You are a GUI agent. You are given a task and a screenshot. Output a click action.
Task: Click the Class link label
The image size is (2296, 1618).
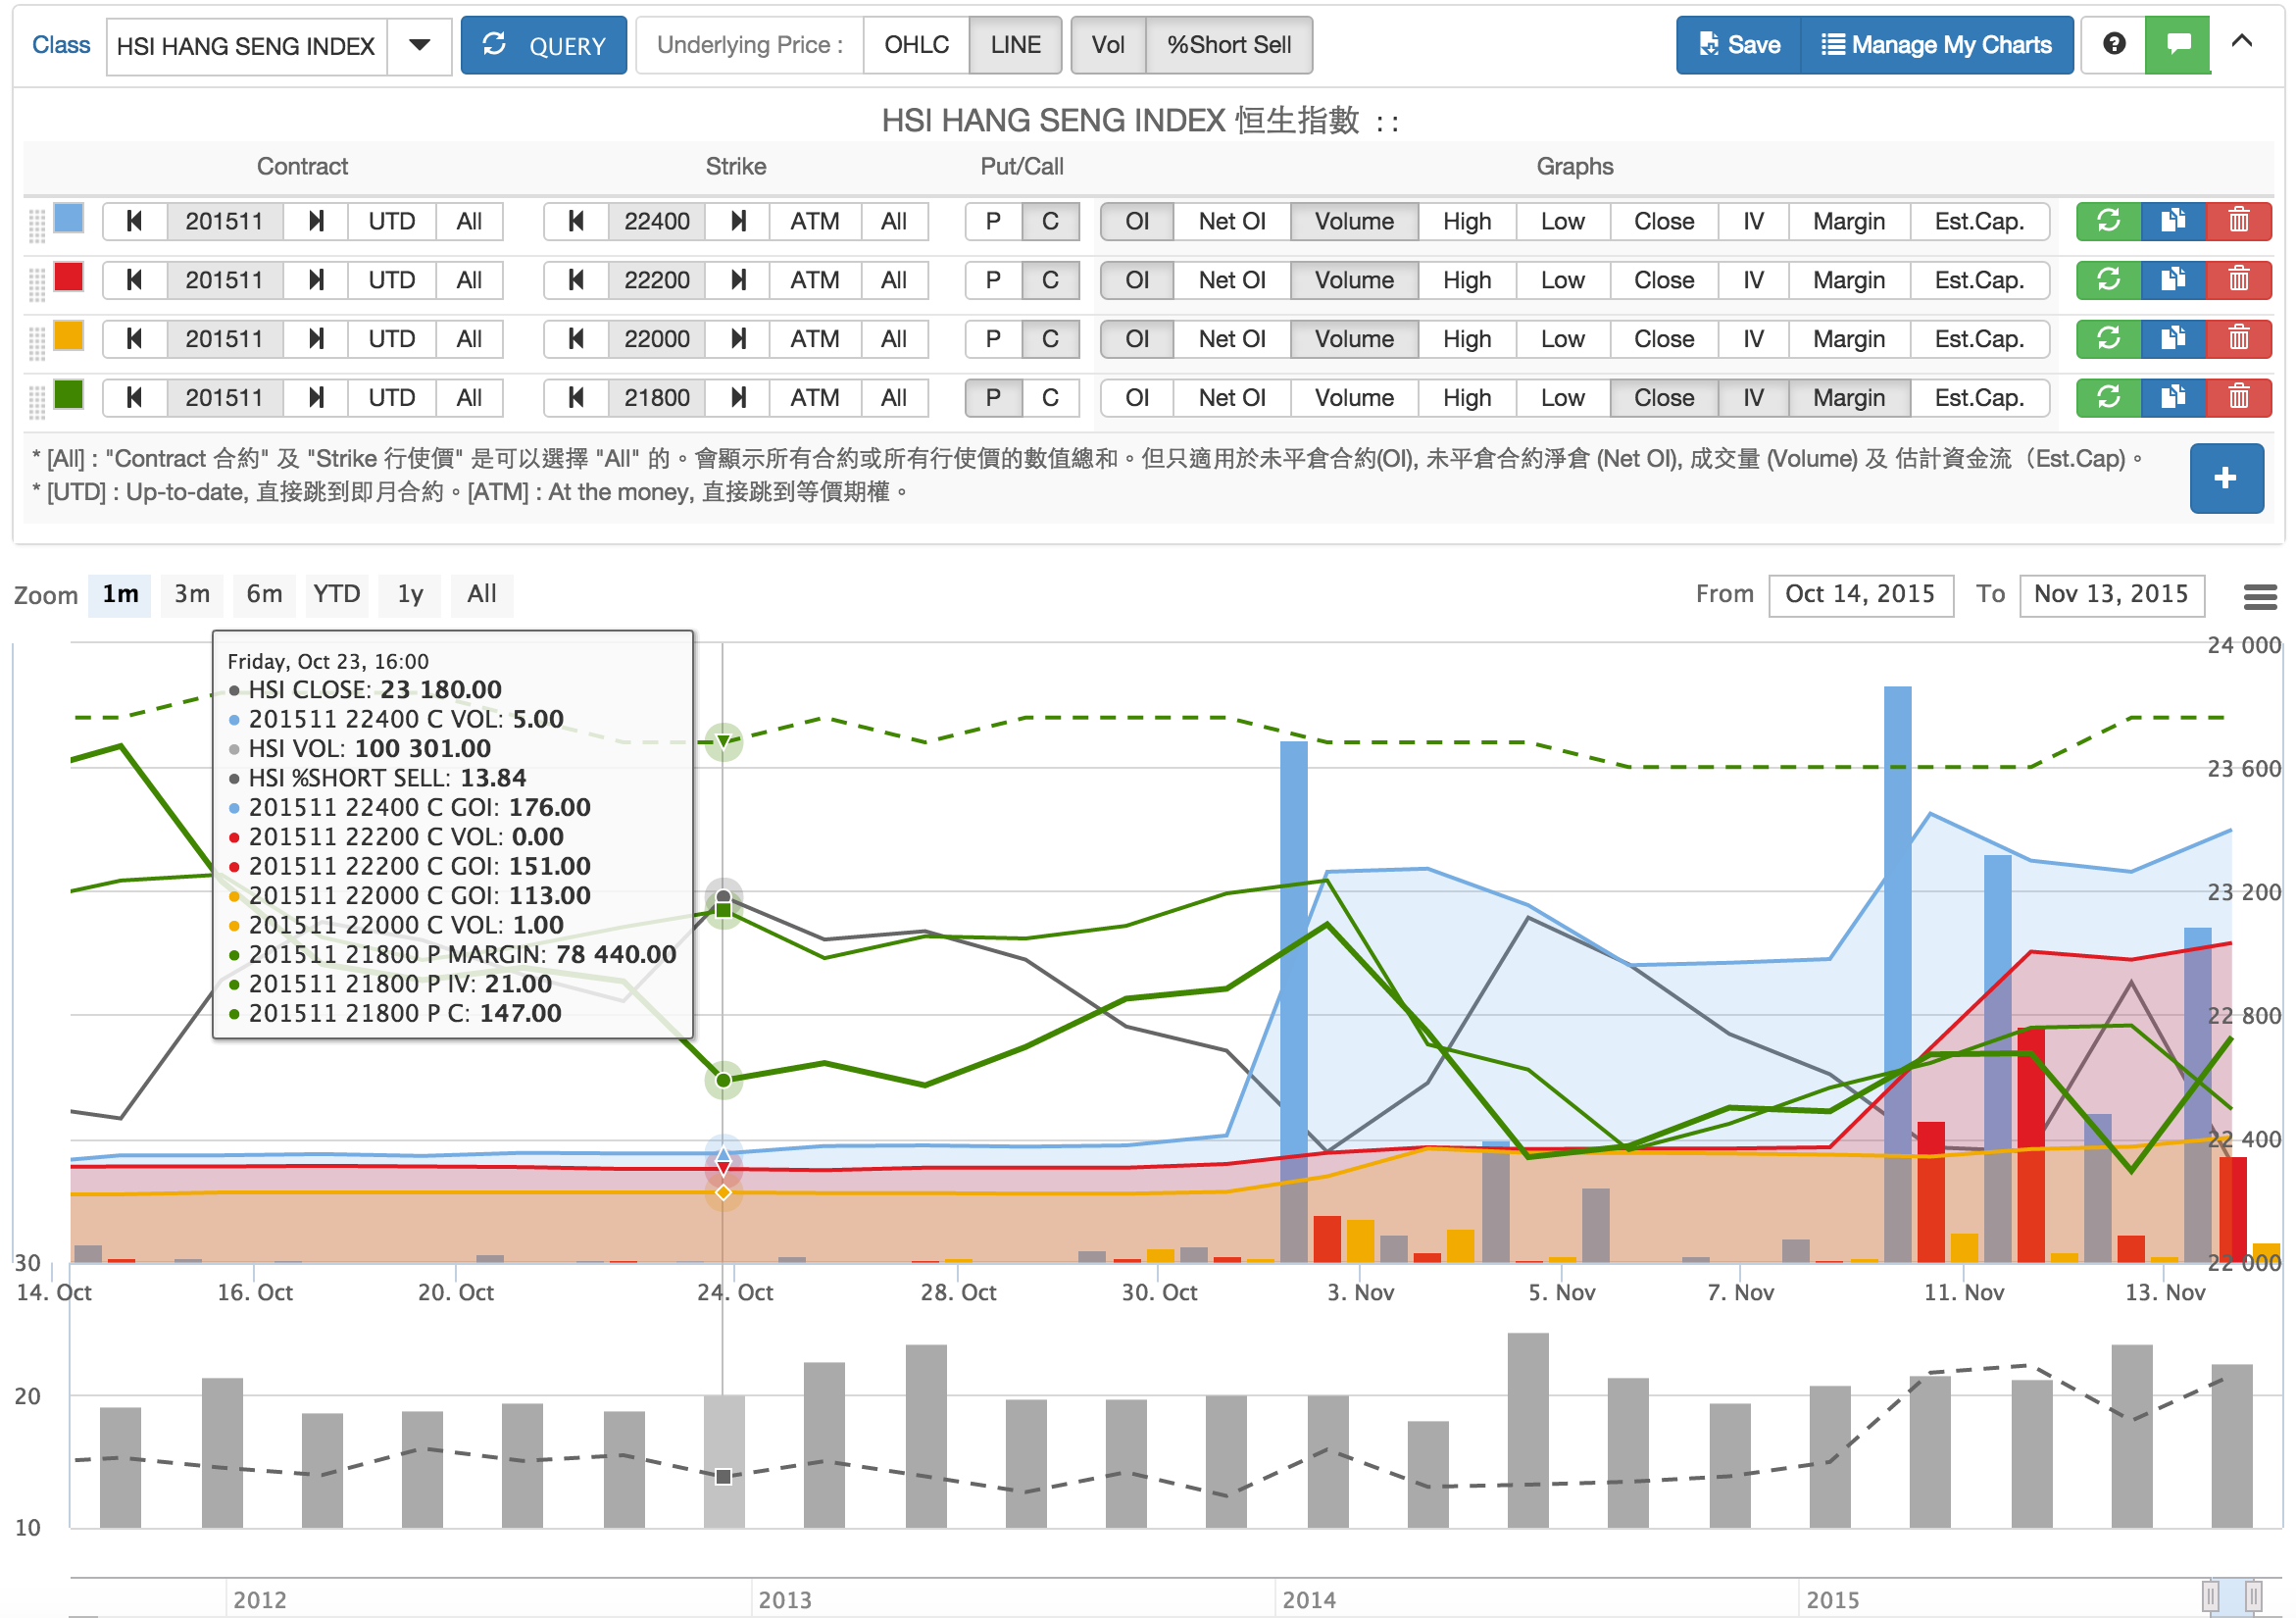(x=60, y=45)
